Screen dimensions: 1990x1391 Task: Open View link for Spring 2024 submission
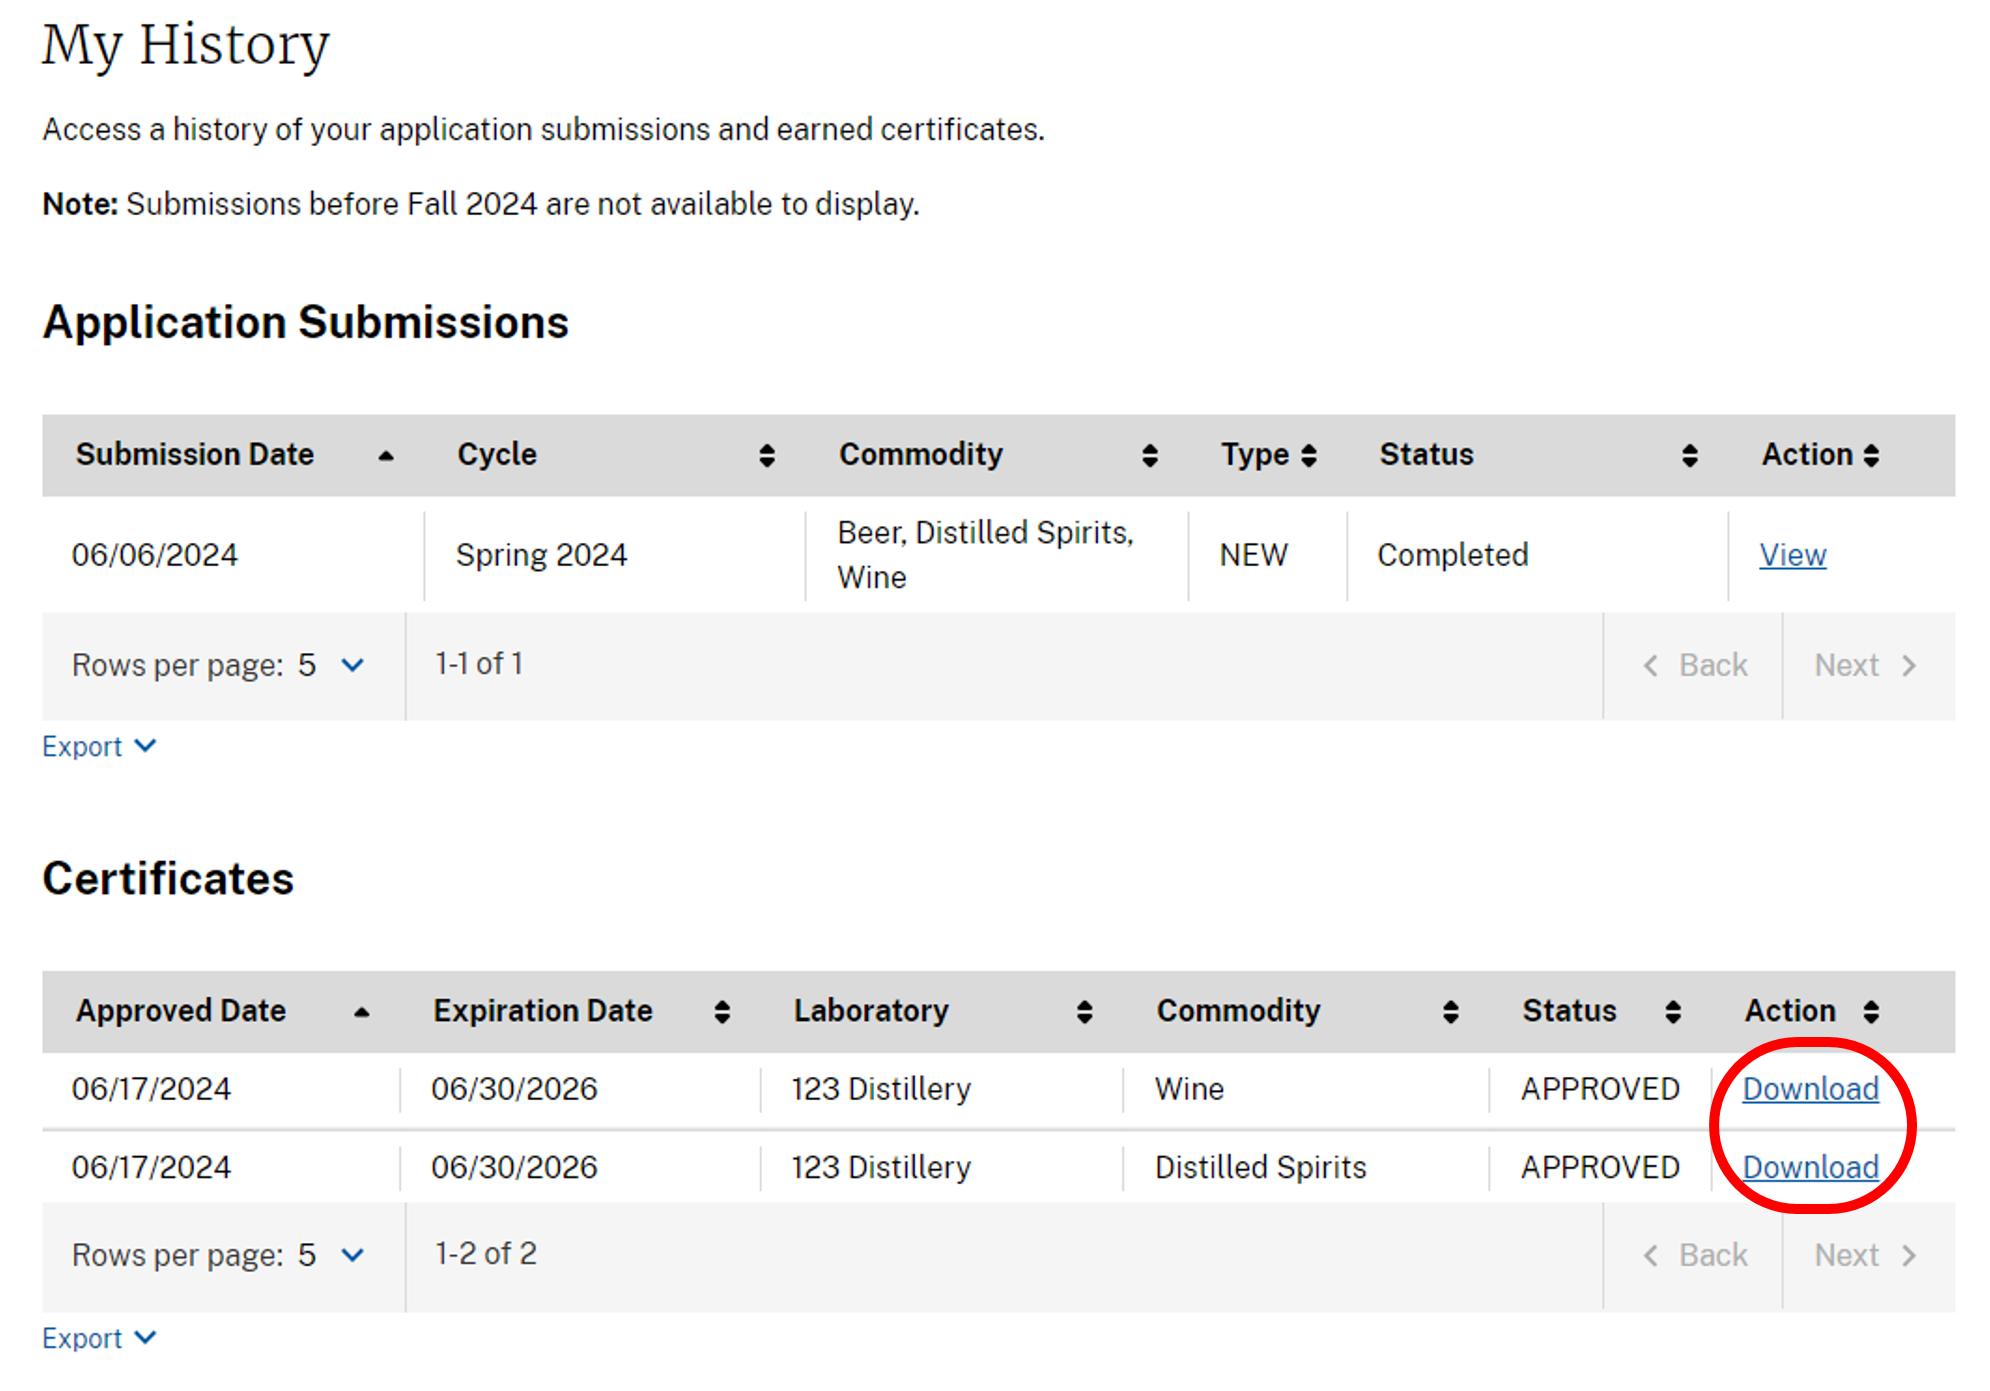[1792, 555]
